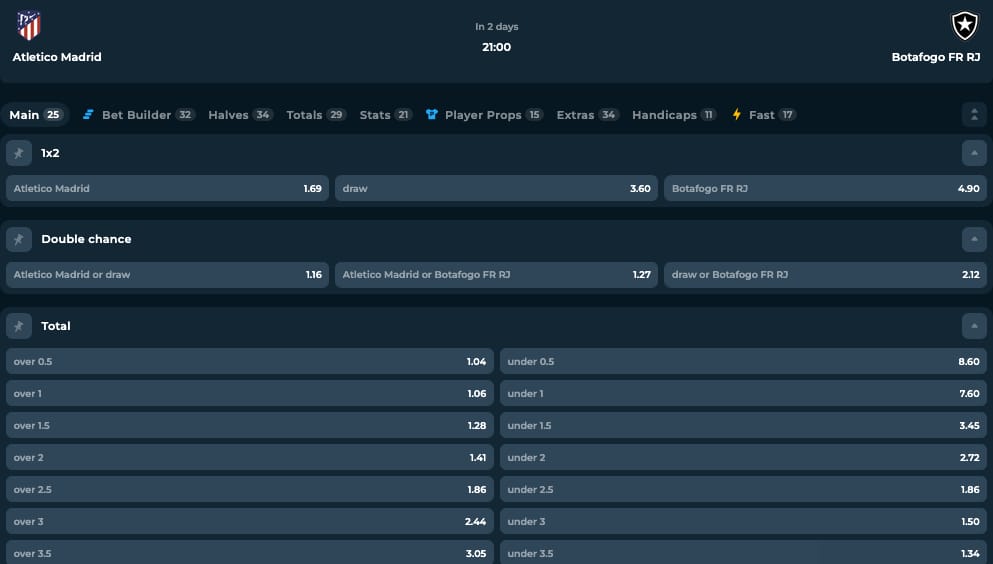Select the Main tab
The image size is (993, 564).
[x=35, y=115]
